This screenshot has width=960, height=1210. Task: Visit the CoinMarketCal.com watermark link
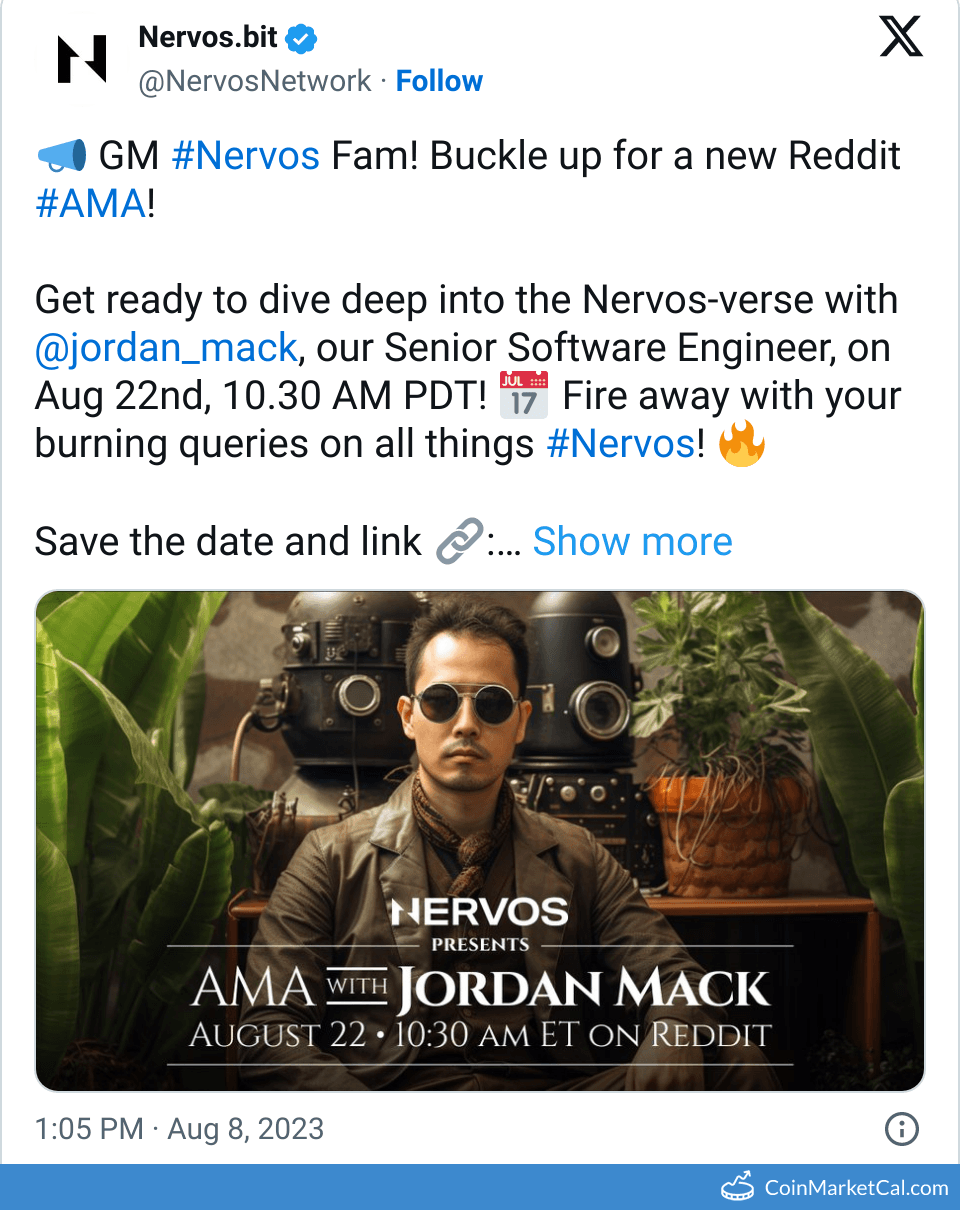click(856, 1188)
